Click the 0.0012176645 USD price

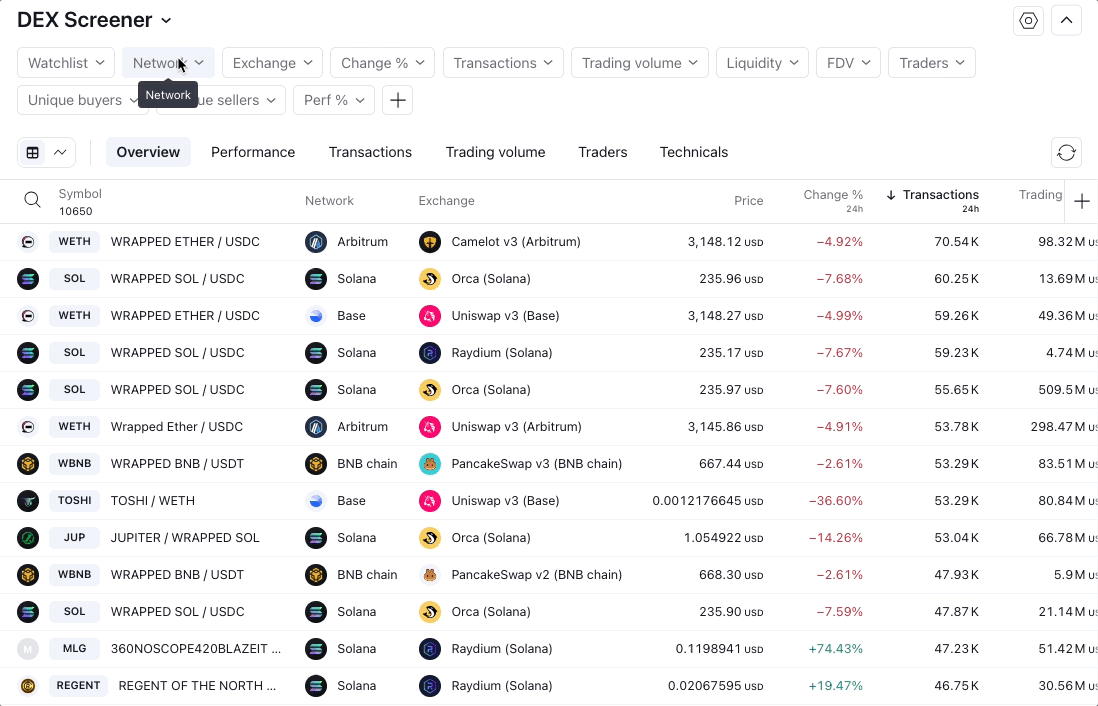coord(707,501)
